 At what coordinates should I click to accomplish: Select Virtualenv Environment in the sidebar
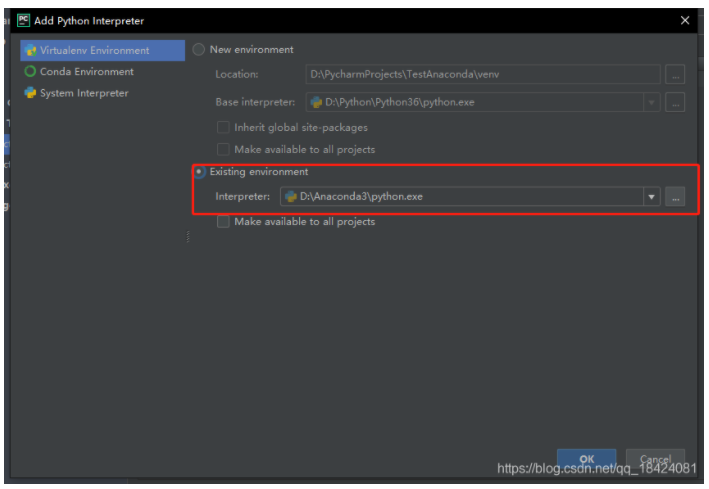pyautogui.click(x=103, y=50)
